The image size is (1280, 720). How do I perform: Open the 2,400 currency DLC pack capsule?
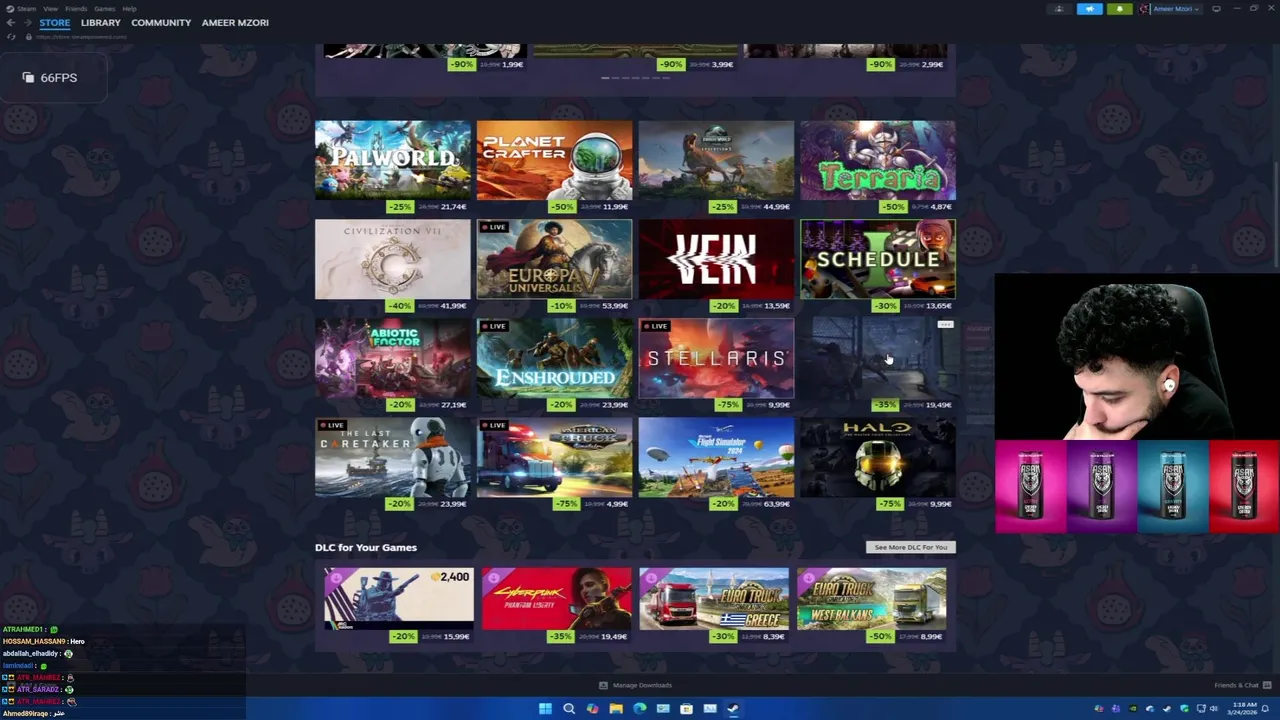tap(399, 599)
